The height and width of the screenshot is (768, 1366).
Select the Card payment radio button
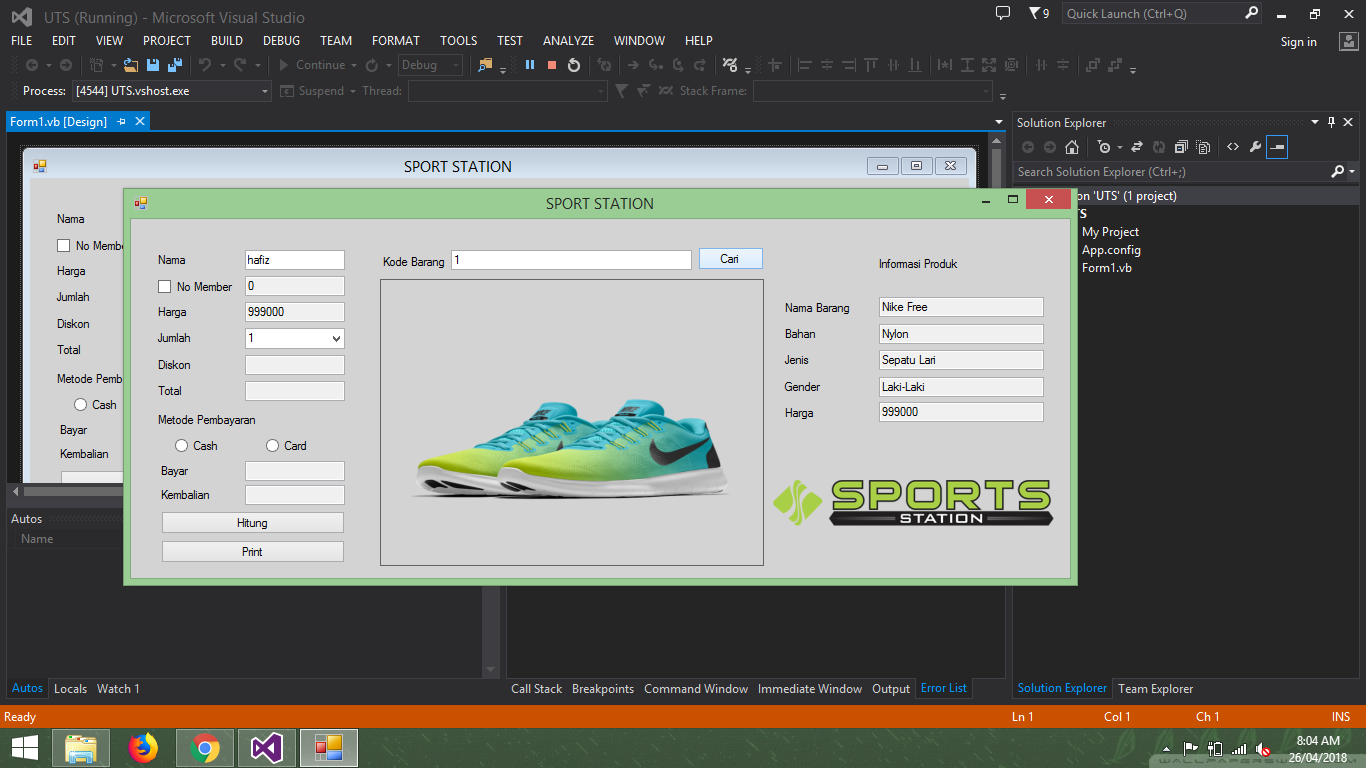(x=272, y=446)
